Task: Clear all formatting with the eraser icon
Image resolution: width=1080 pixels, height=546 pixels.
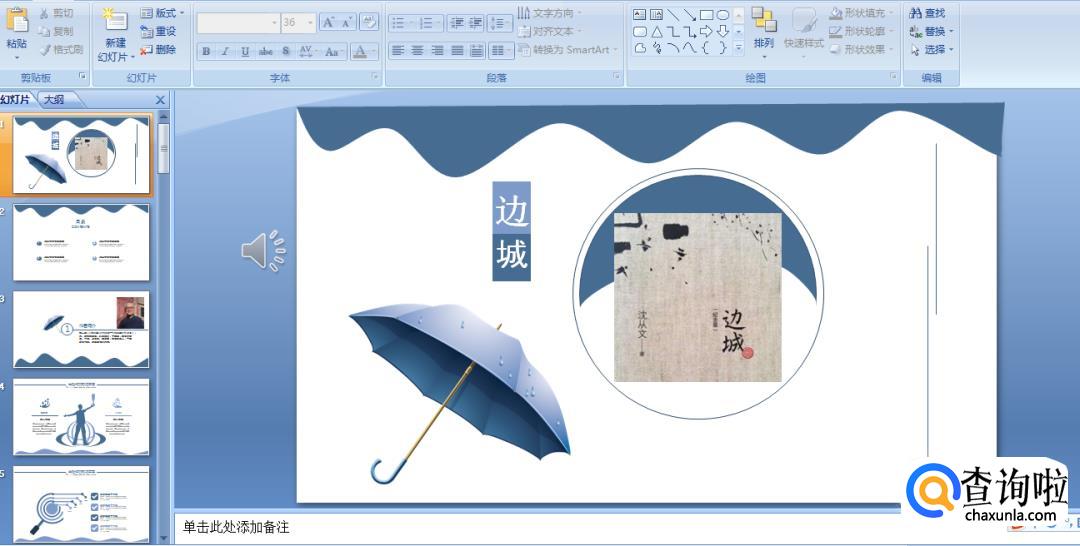Action: pyautogui.click(x=369, y=22)
